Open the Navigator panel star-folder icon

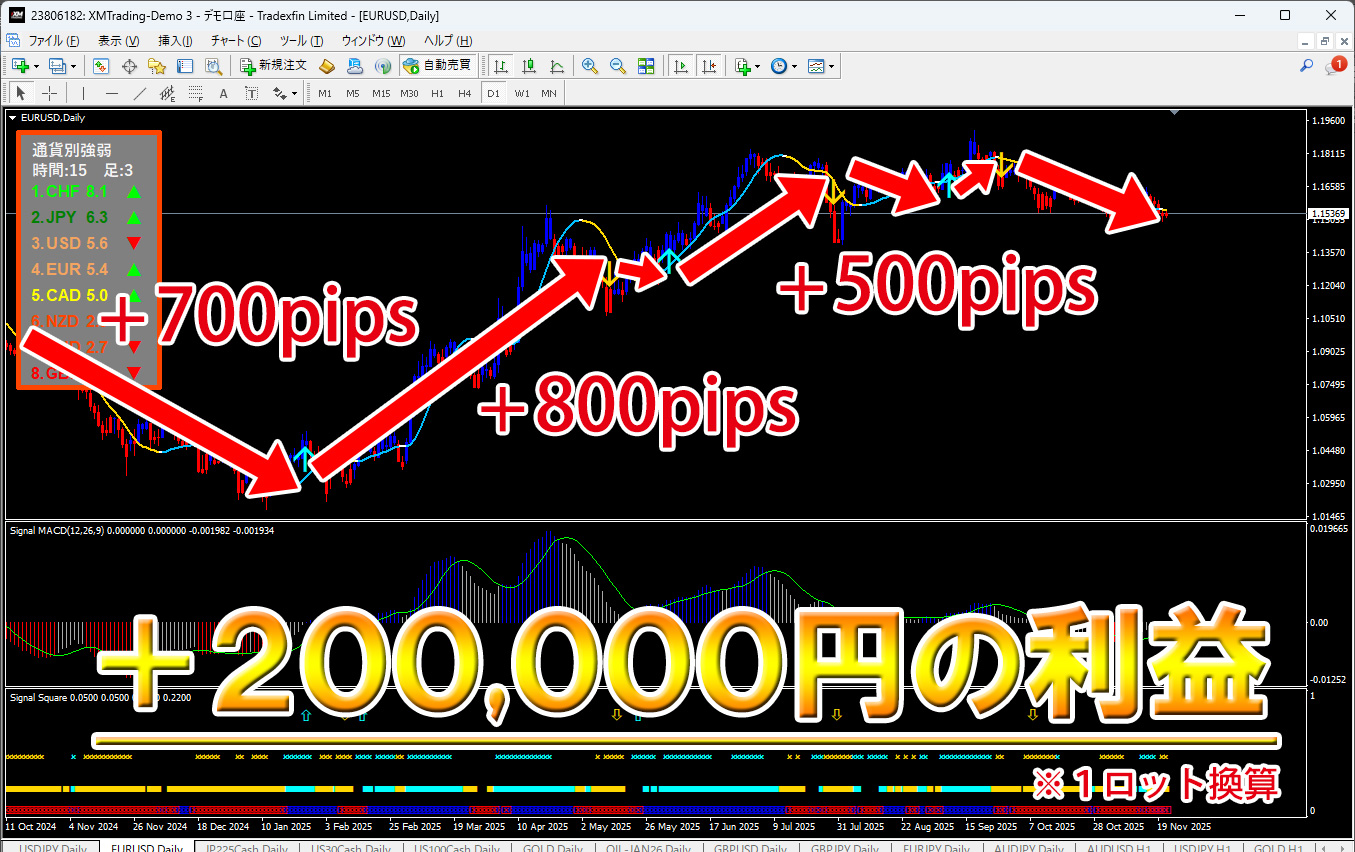[x=157, y=66]
